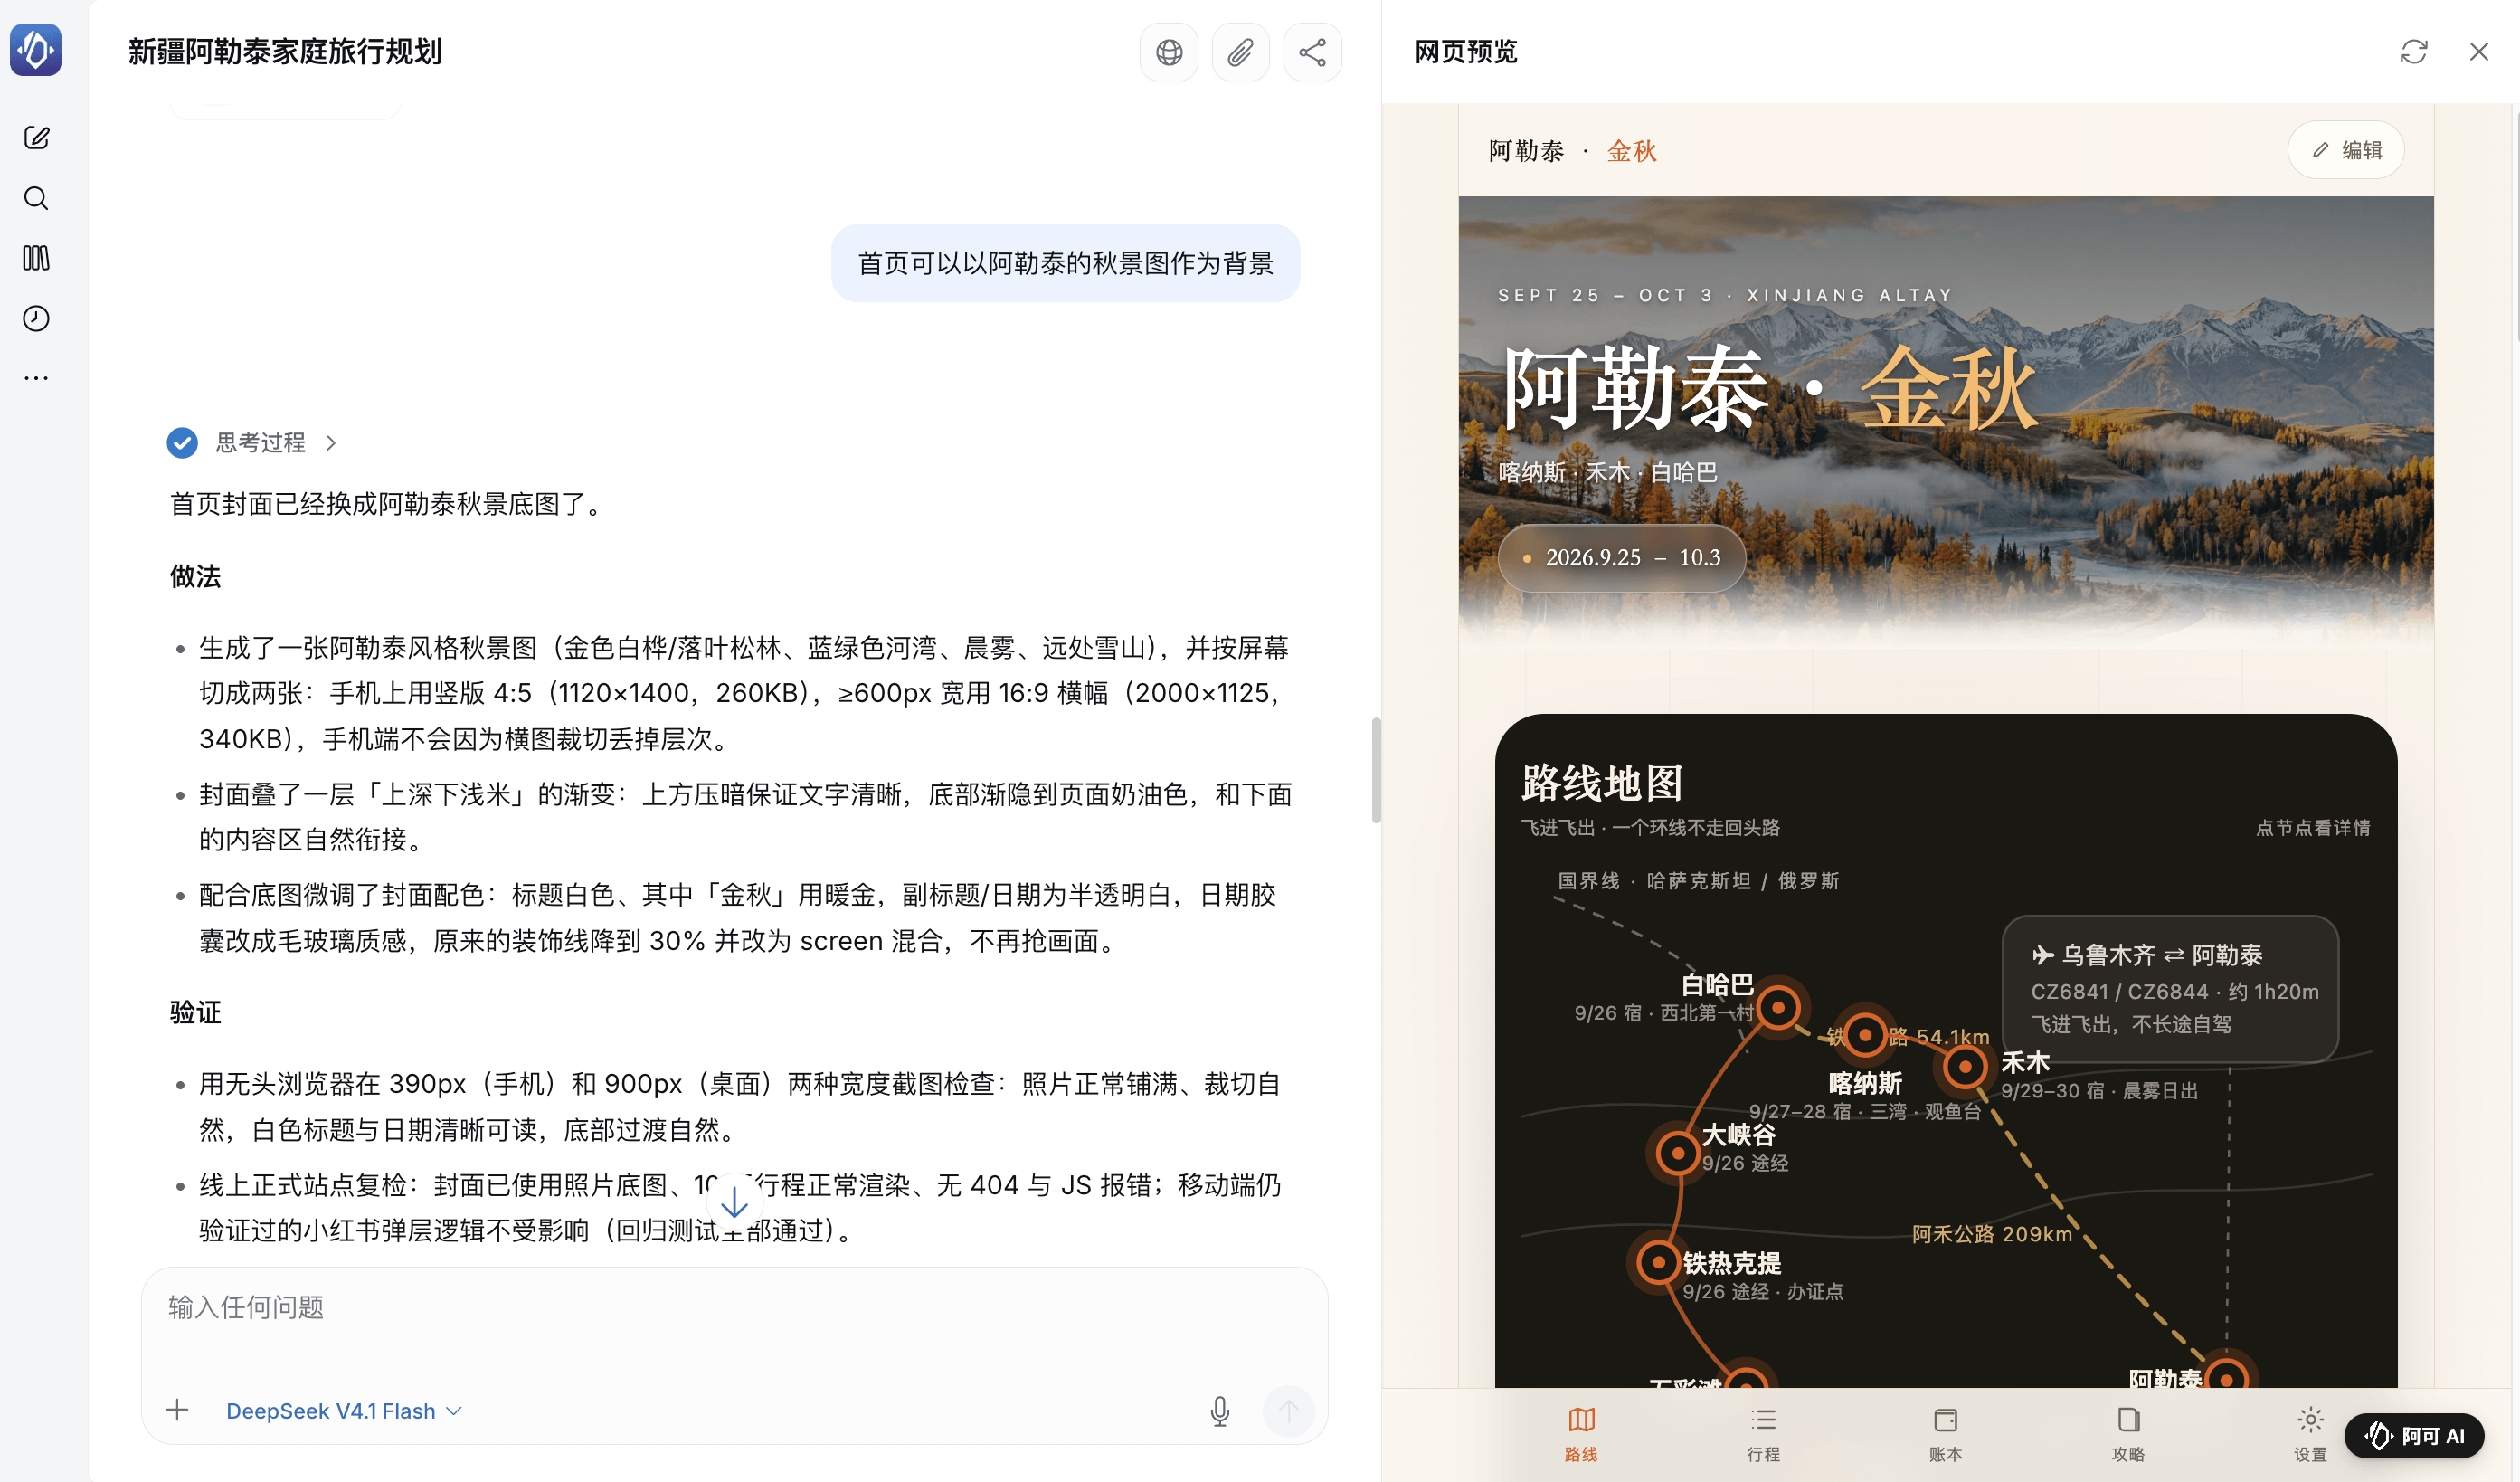Select the 白哈巴 map node
Screen dimensions: 2520x1482
pos(1778,1007)
